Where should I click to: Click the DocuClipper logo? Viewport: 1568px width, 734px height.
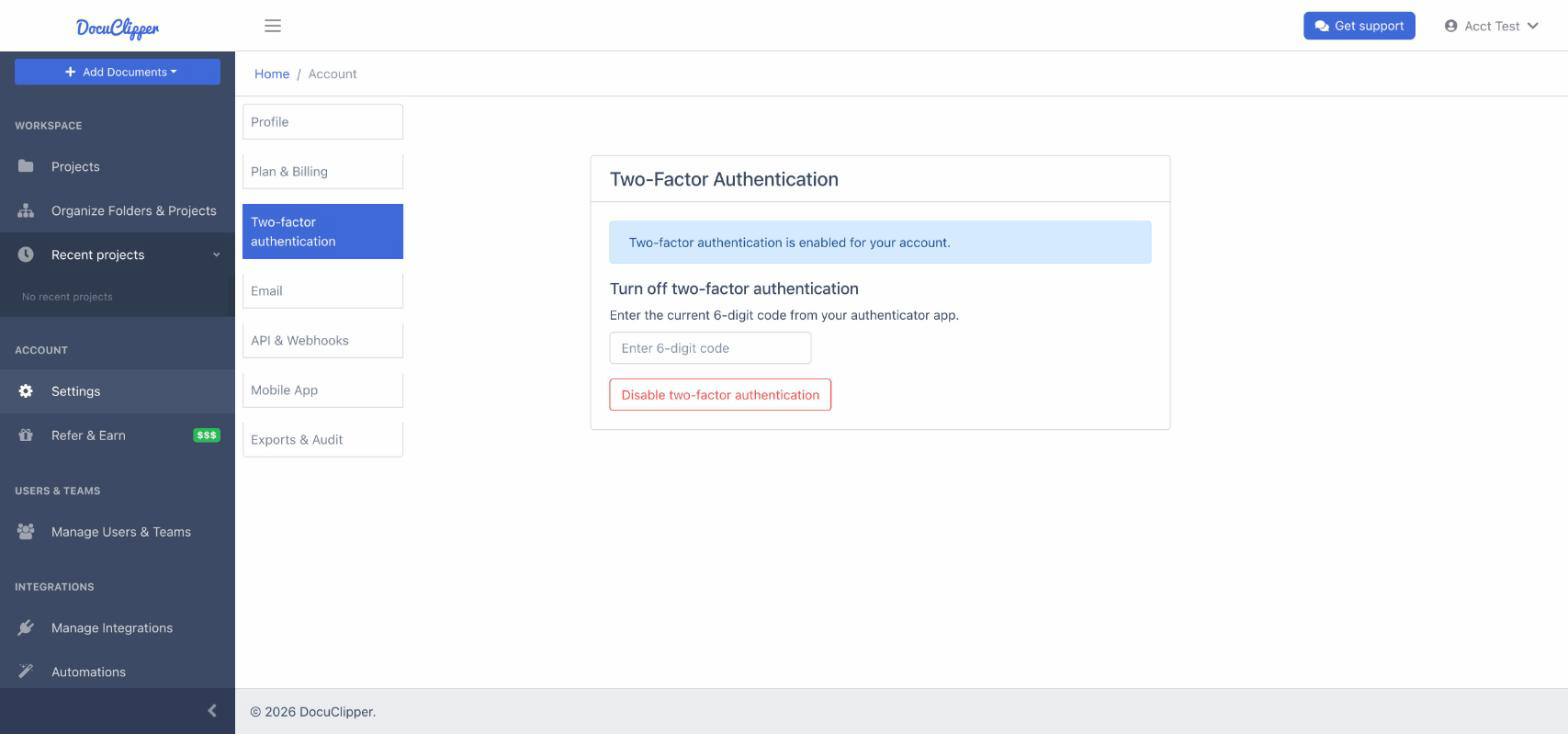click(117, 27)
